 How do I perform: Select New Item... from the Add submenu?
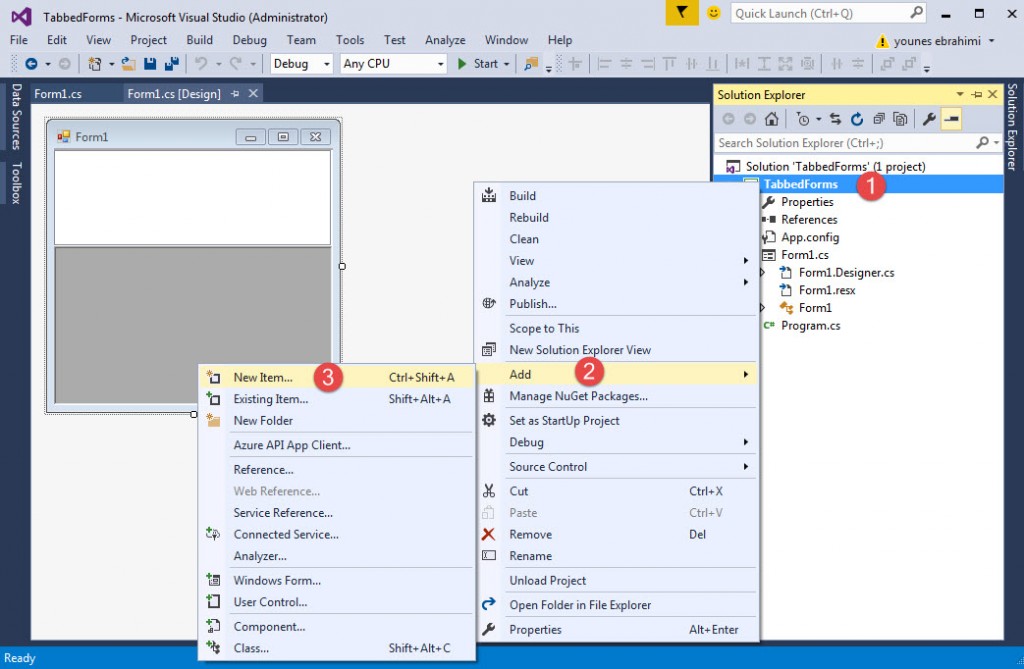[263, 377]
